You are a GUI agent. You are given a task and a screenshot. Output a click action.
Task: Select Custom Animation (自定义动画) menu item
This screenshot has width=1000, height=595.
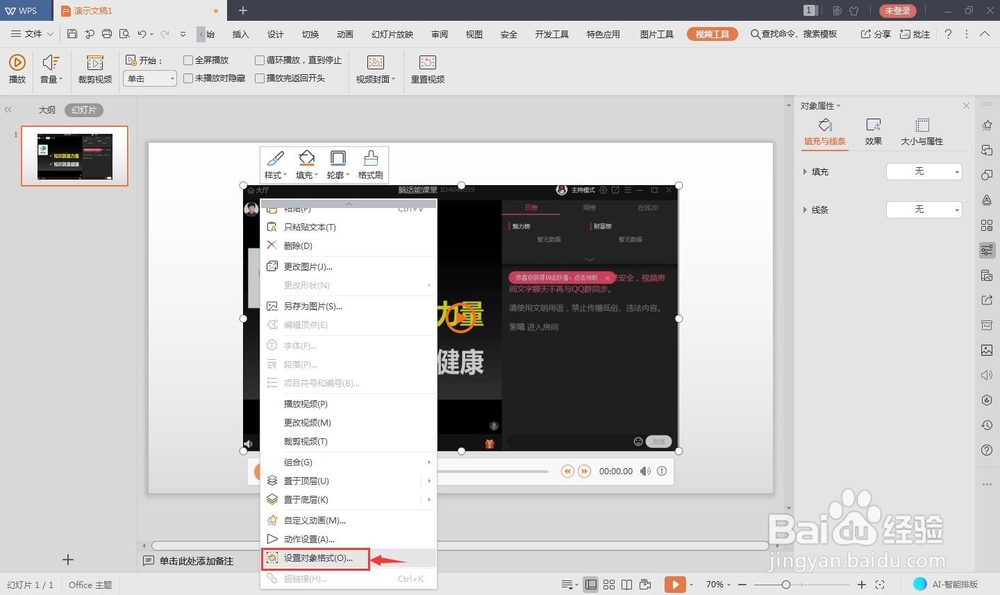point(349,520)
